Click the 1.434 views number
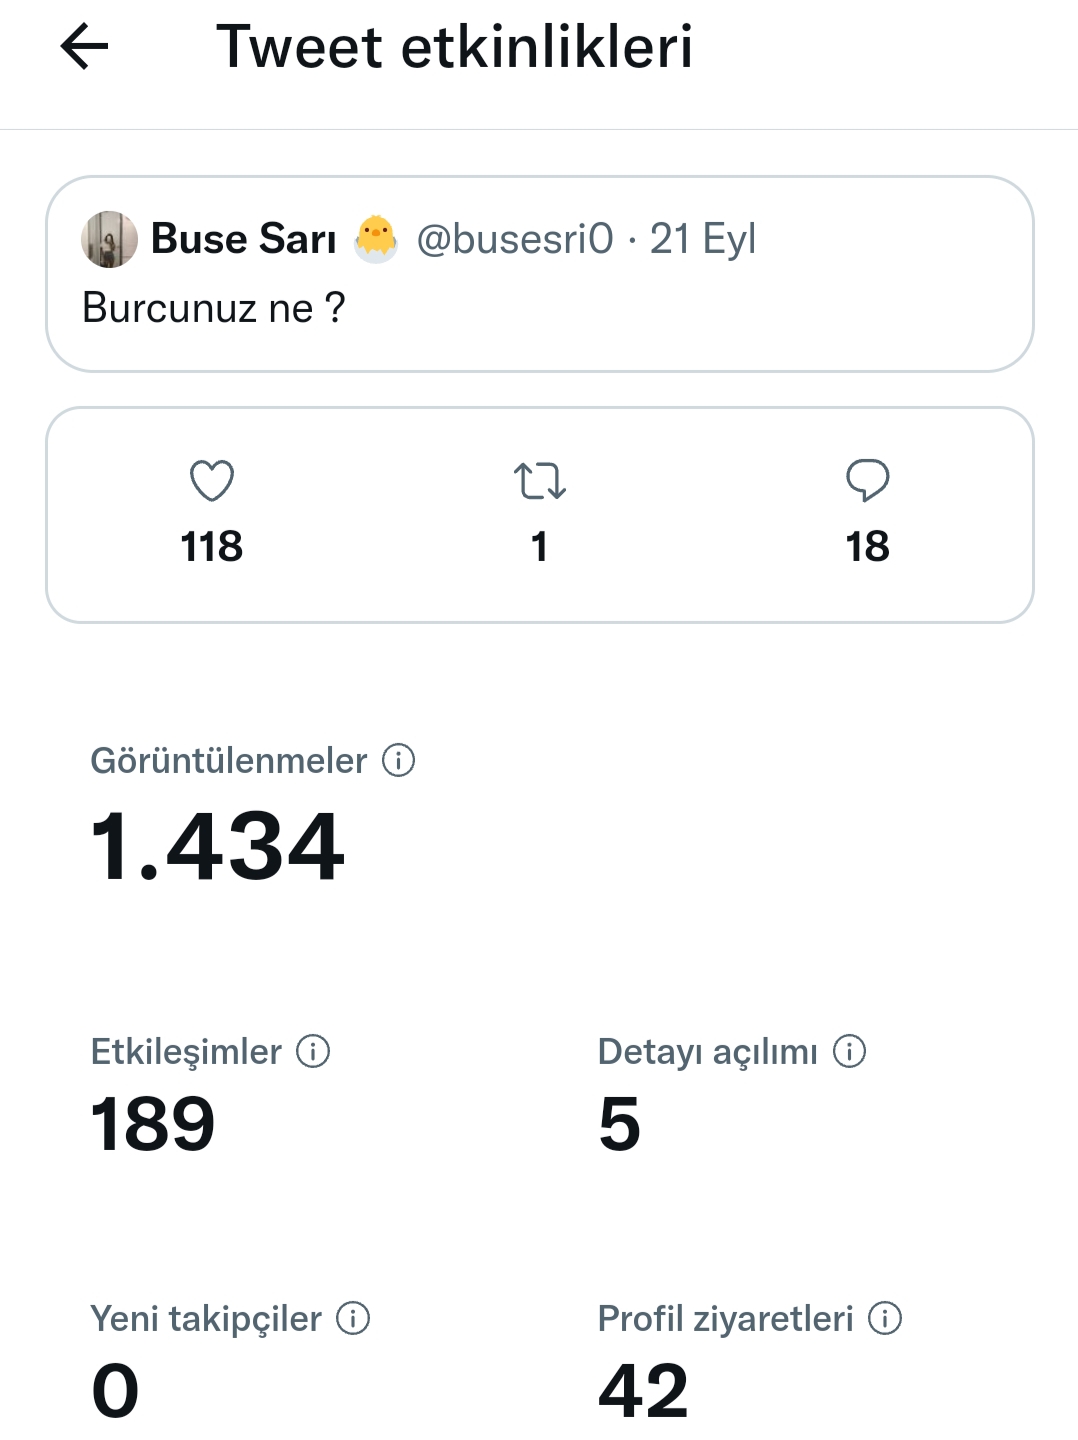The width and height of the screenshot is (1078, 1440). (217, 847)
